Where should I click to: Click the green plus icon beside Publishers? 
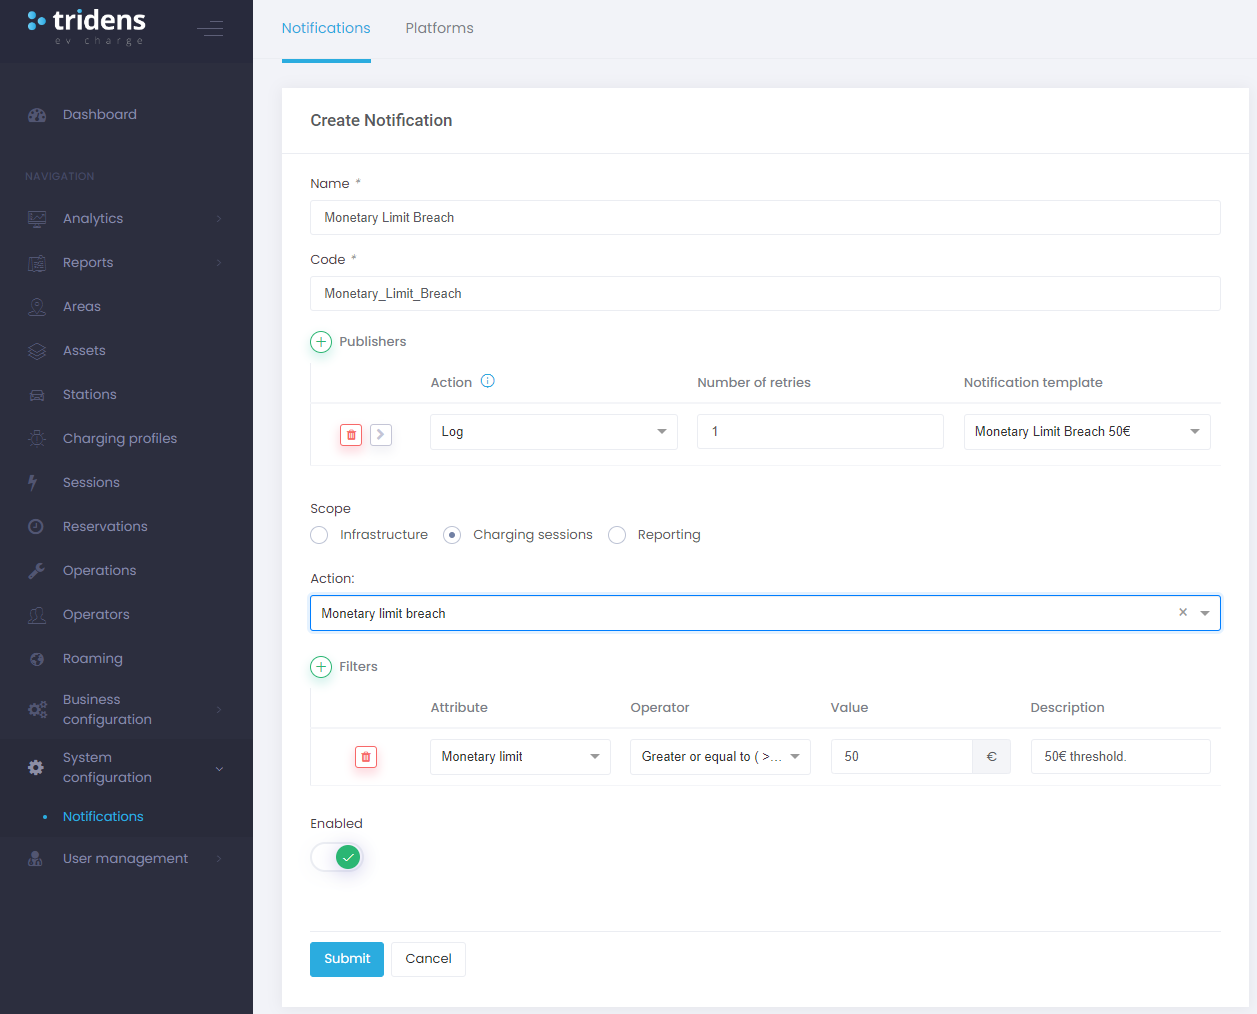[321, 342]
